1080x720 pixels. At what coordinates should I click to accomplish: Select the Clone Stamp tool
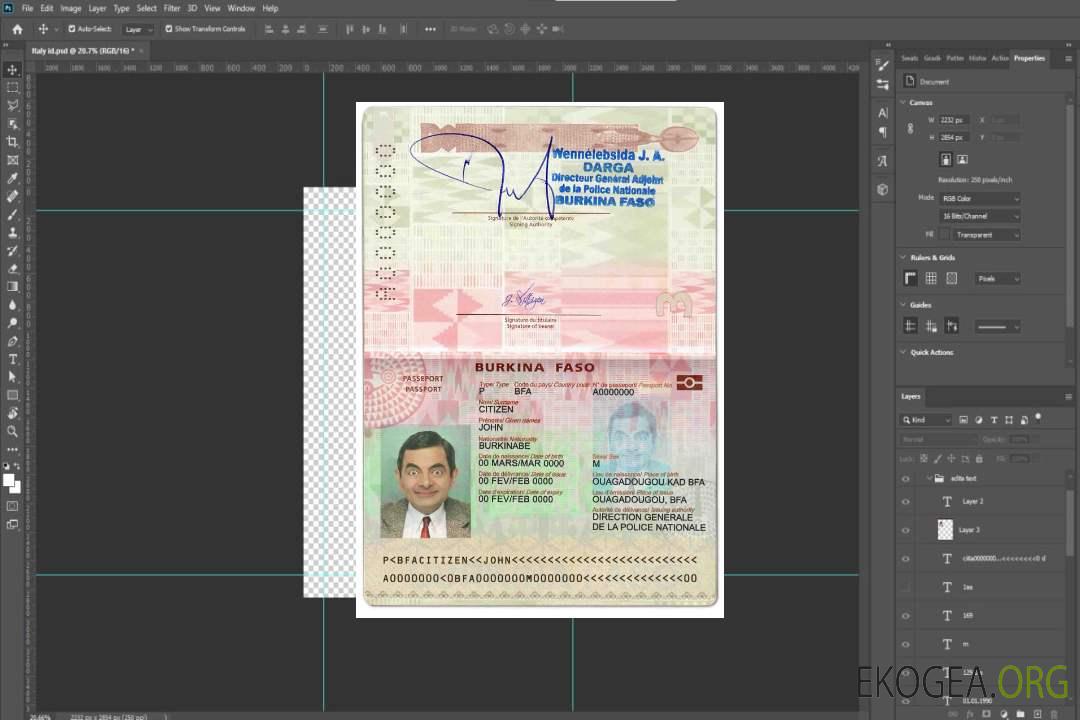pyautogui.click(x=12, y=233)
